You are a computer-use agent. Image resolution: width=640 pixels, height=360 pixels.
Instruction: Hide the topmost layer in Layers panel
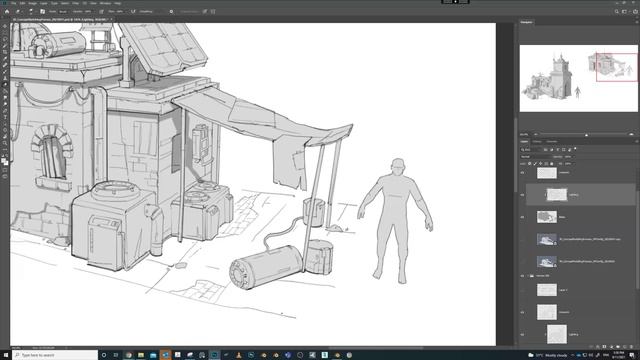pyautogui.click(x=522, y=173)
